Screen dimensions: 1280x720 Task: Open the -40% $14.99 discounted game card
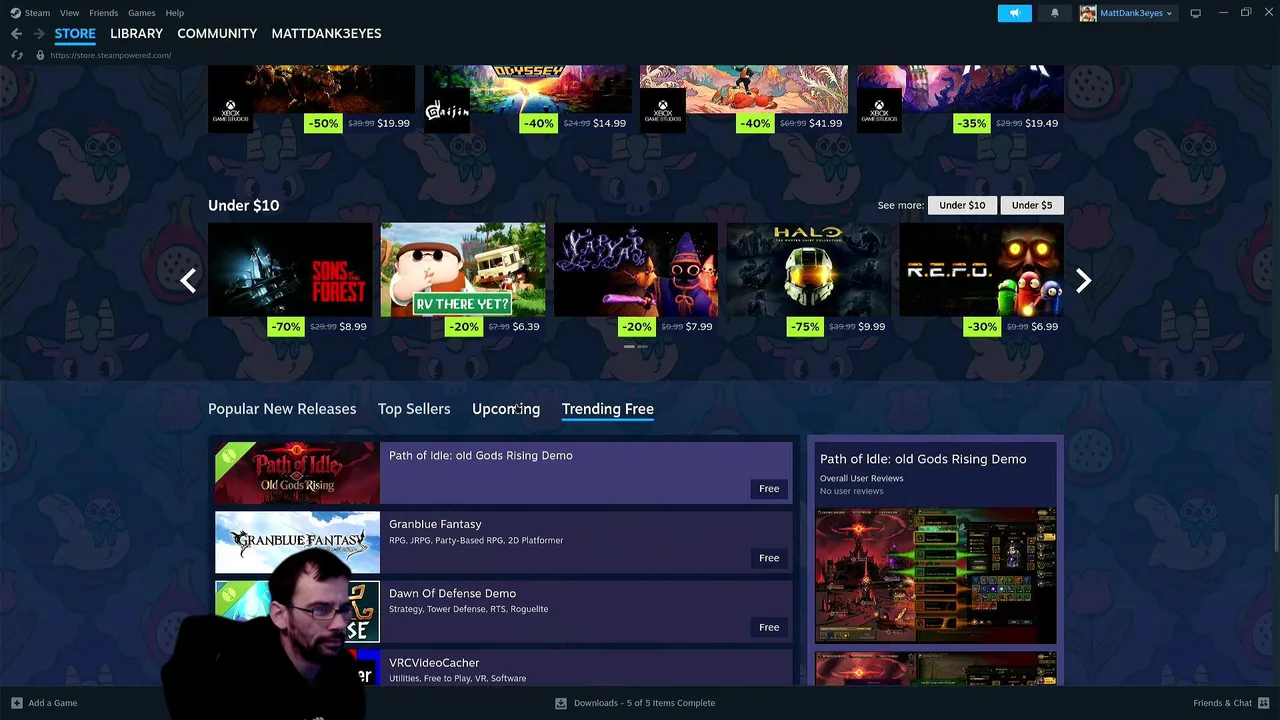tap(528, 100)
